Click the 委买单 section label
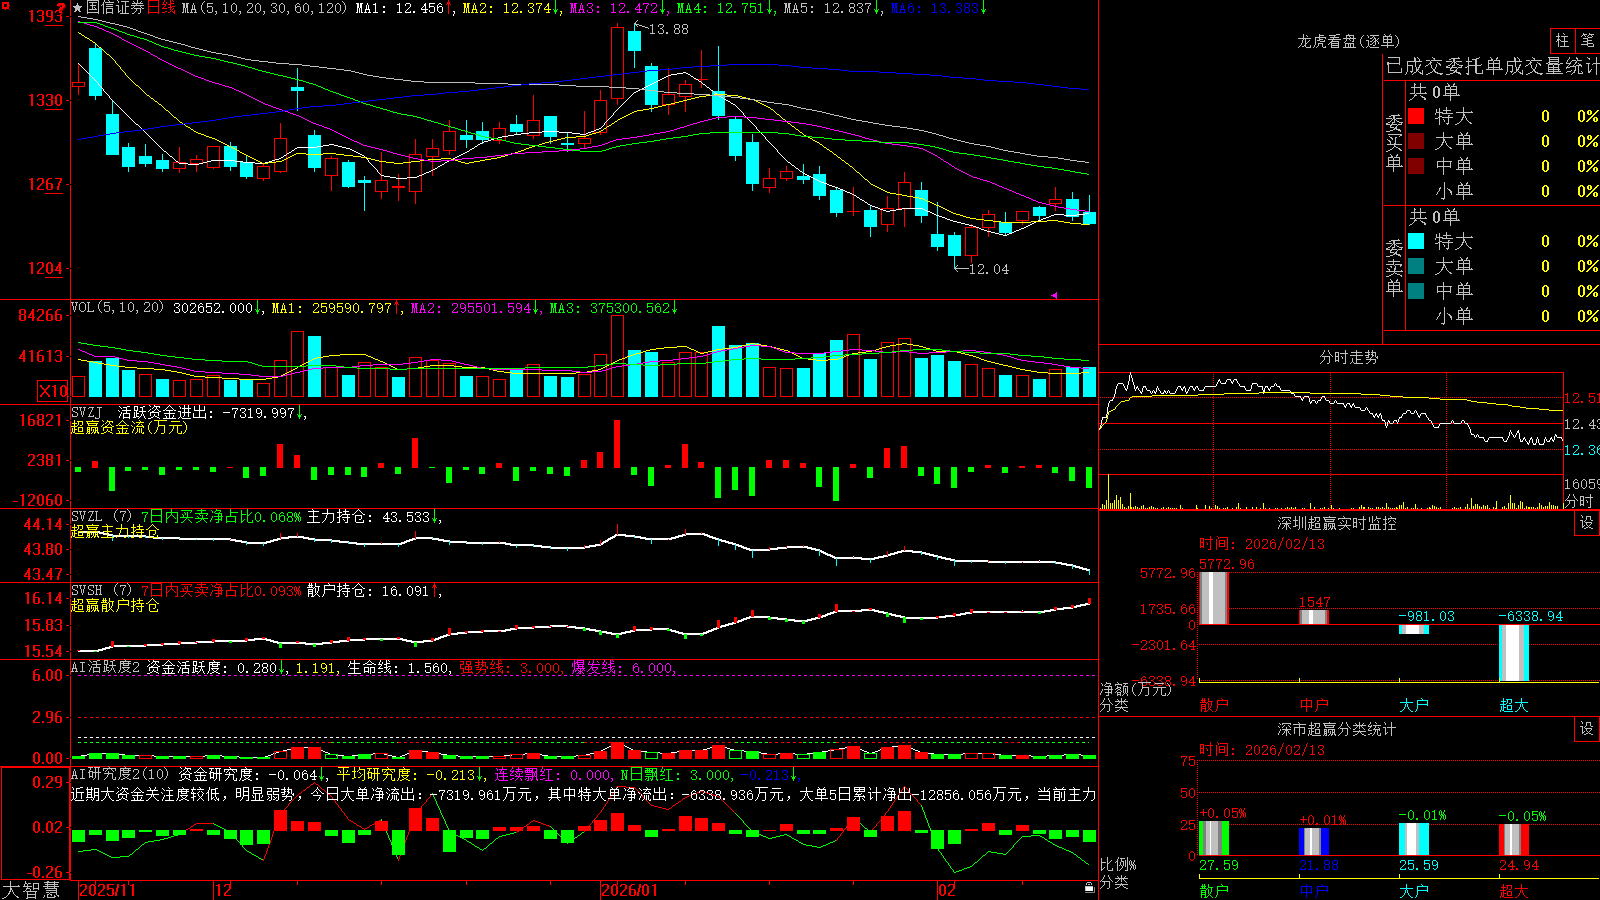Screen dimensions: 1600x900 click(x=1394, y=141)
